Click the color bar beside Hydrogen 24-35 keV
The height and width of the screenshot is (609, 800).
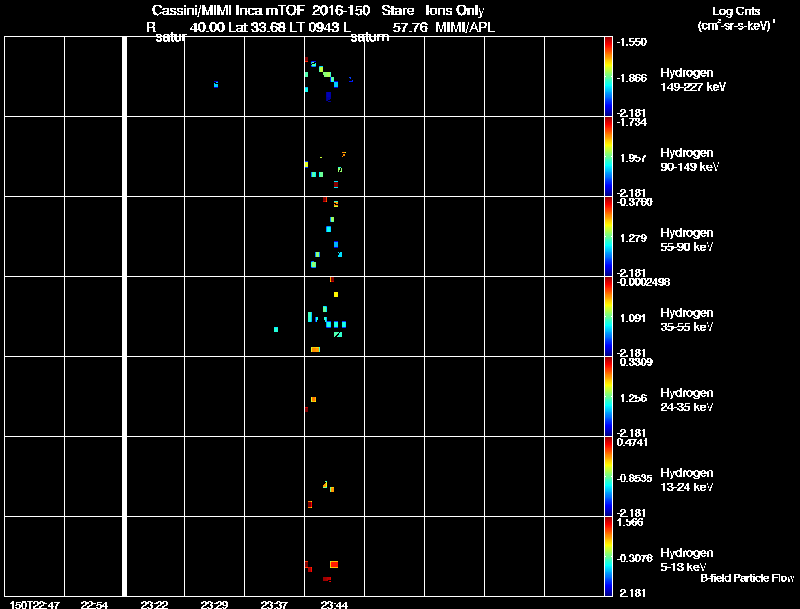(608, 397)
